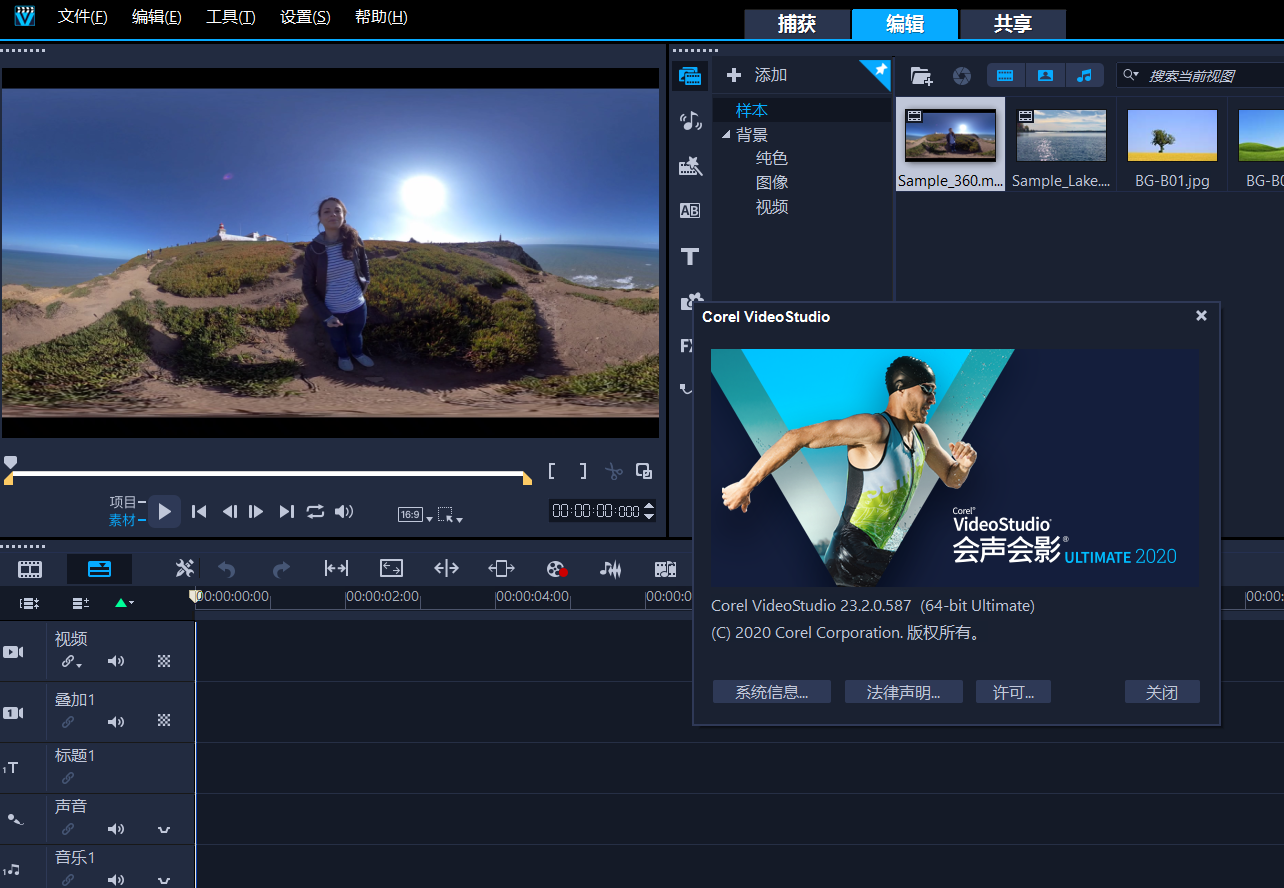Image resolution: width=1284 pixels, height=888 pixels.
Task: Select the Slip tool on the timeline toolbar
Action: coord(337,569)
